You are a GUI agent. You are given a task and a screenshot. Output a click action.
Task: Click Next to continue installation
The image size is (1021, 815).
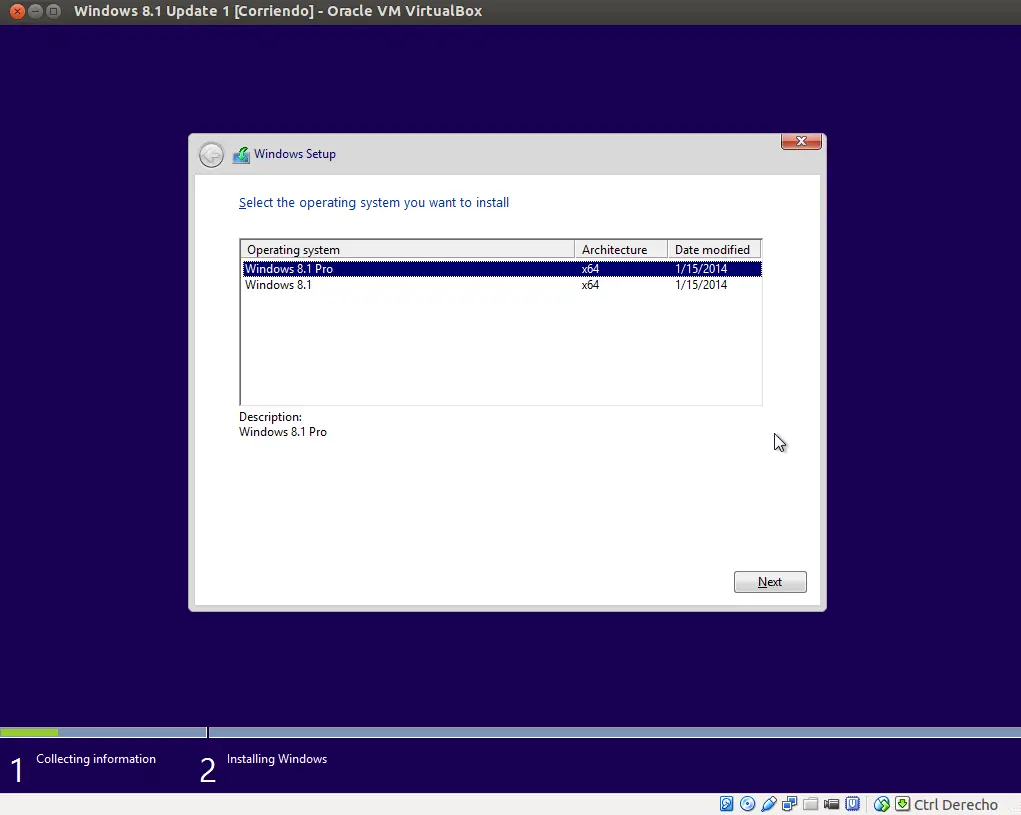point(770,582)
